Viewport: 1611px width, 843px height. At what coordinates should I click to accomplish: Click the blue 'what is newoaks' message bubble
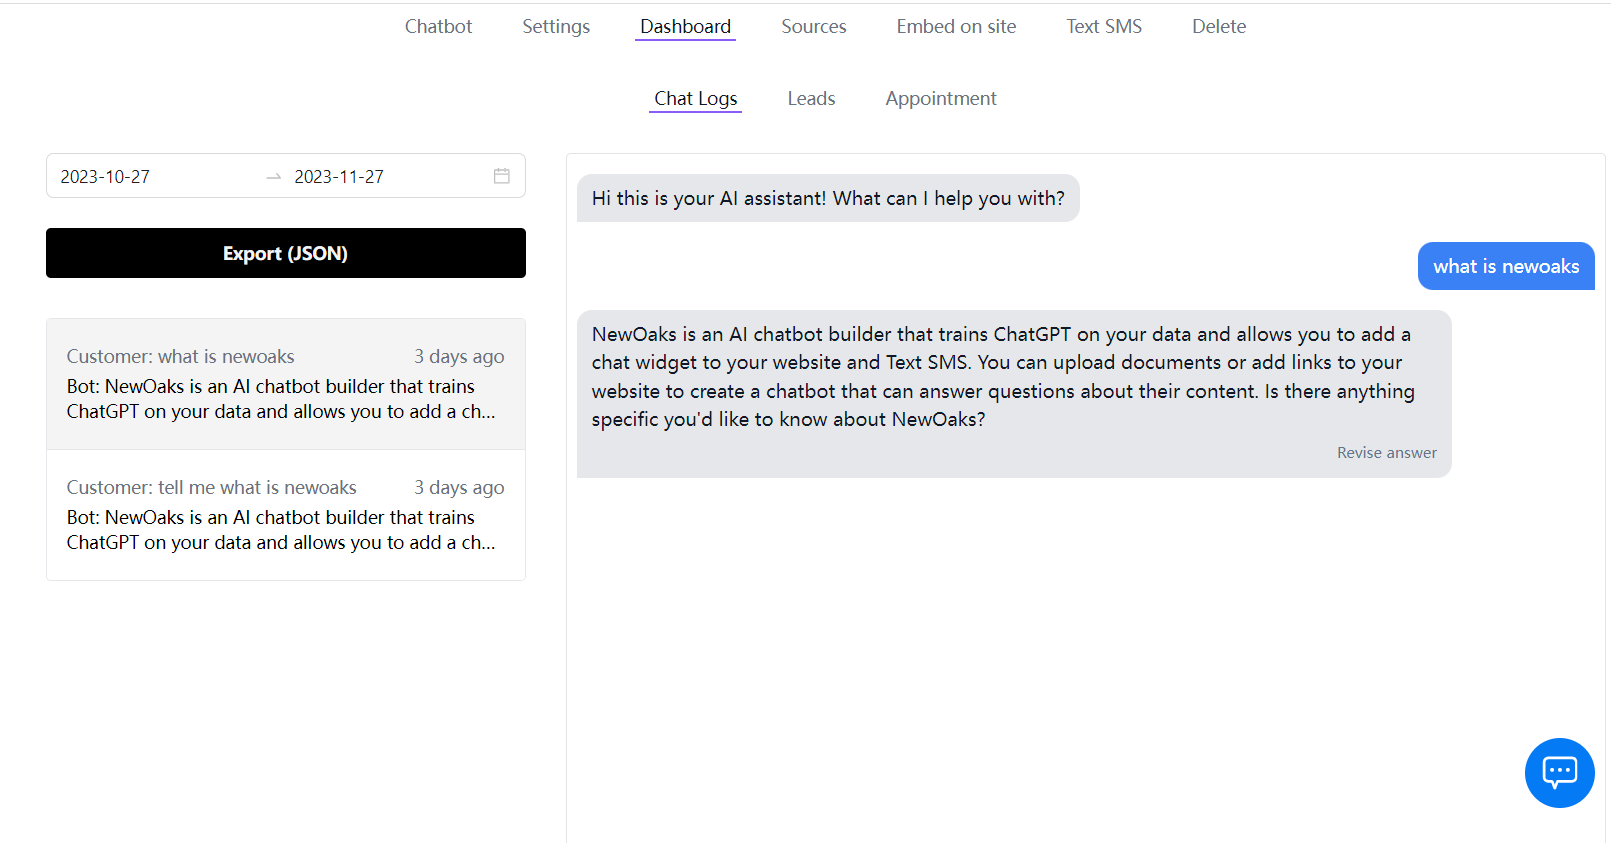[x=1505, y=266]
